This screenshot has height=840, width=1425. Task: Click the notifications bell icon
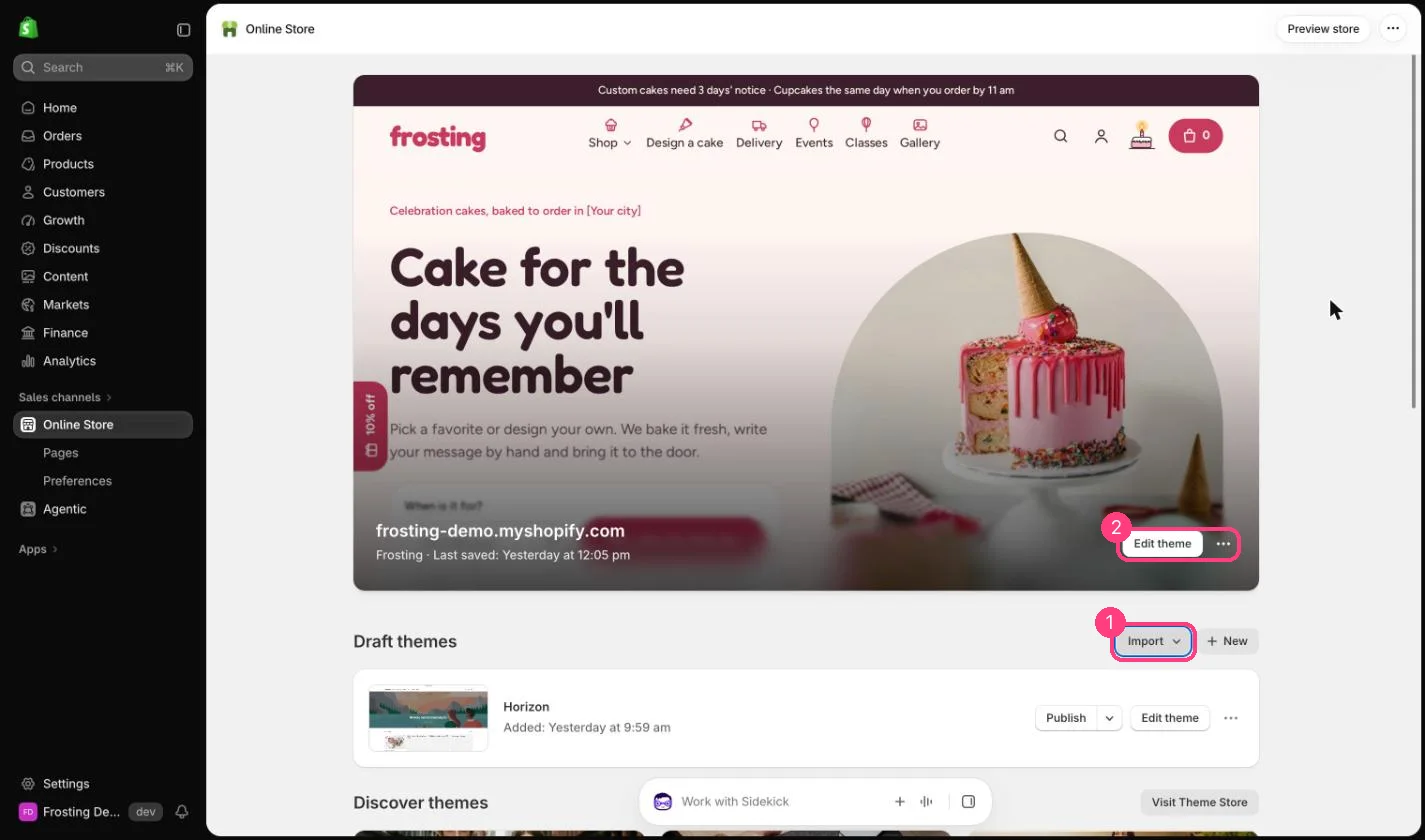tap(182, 812)
